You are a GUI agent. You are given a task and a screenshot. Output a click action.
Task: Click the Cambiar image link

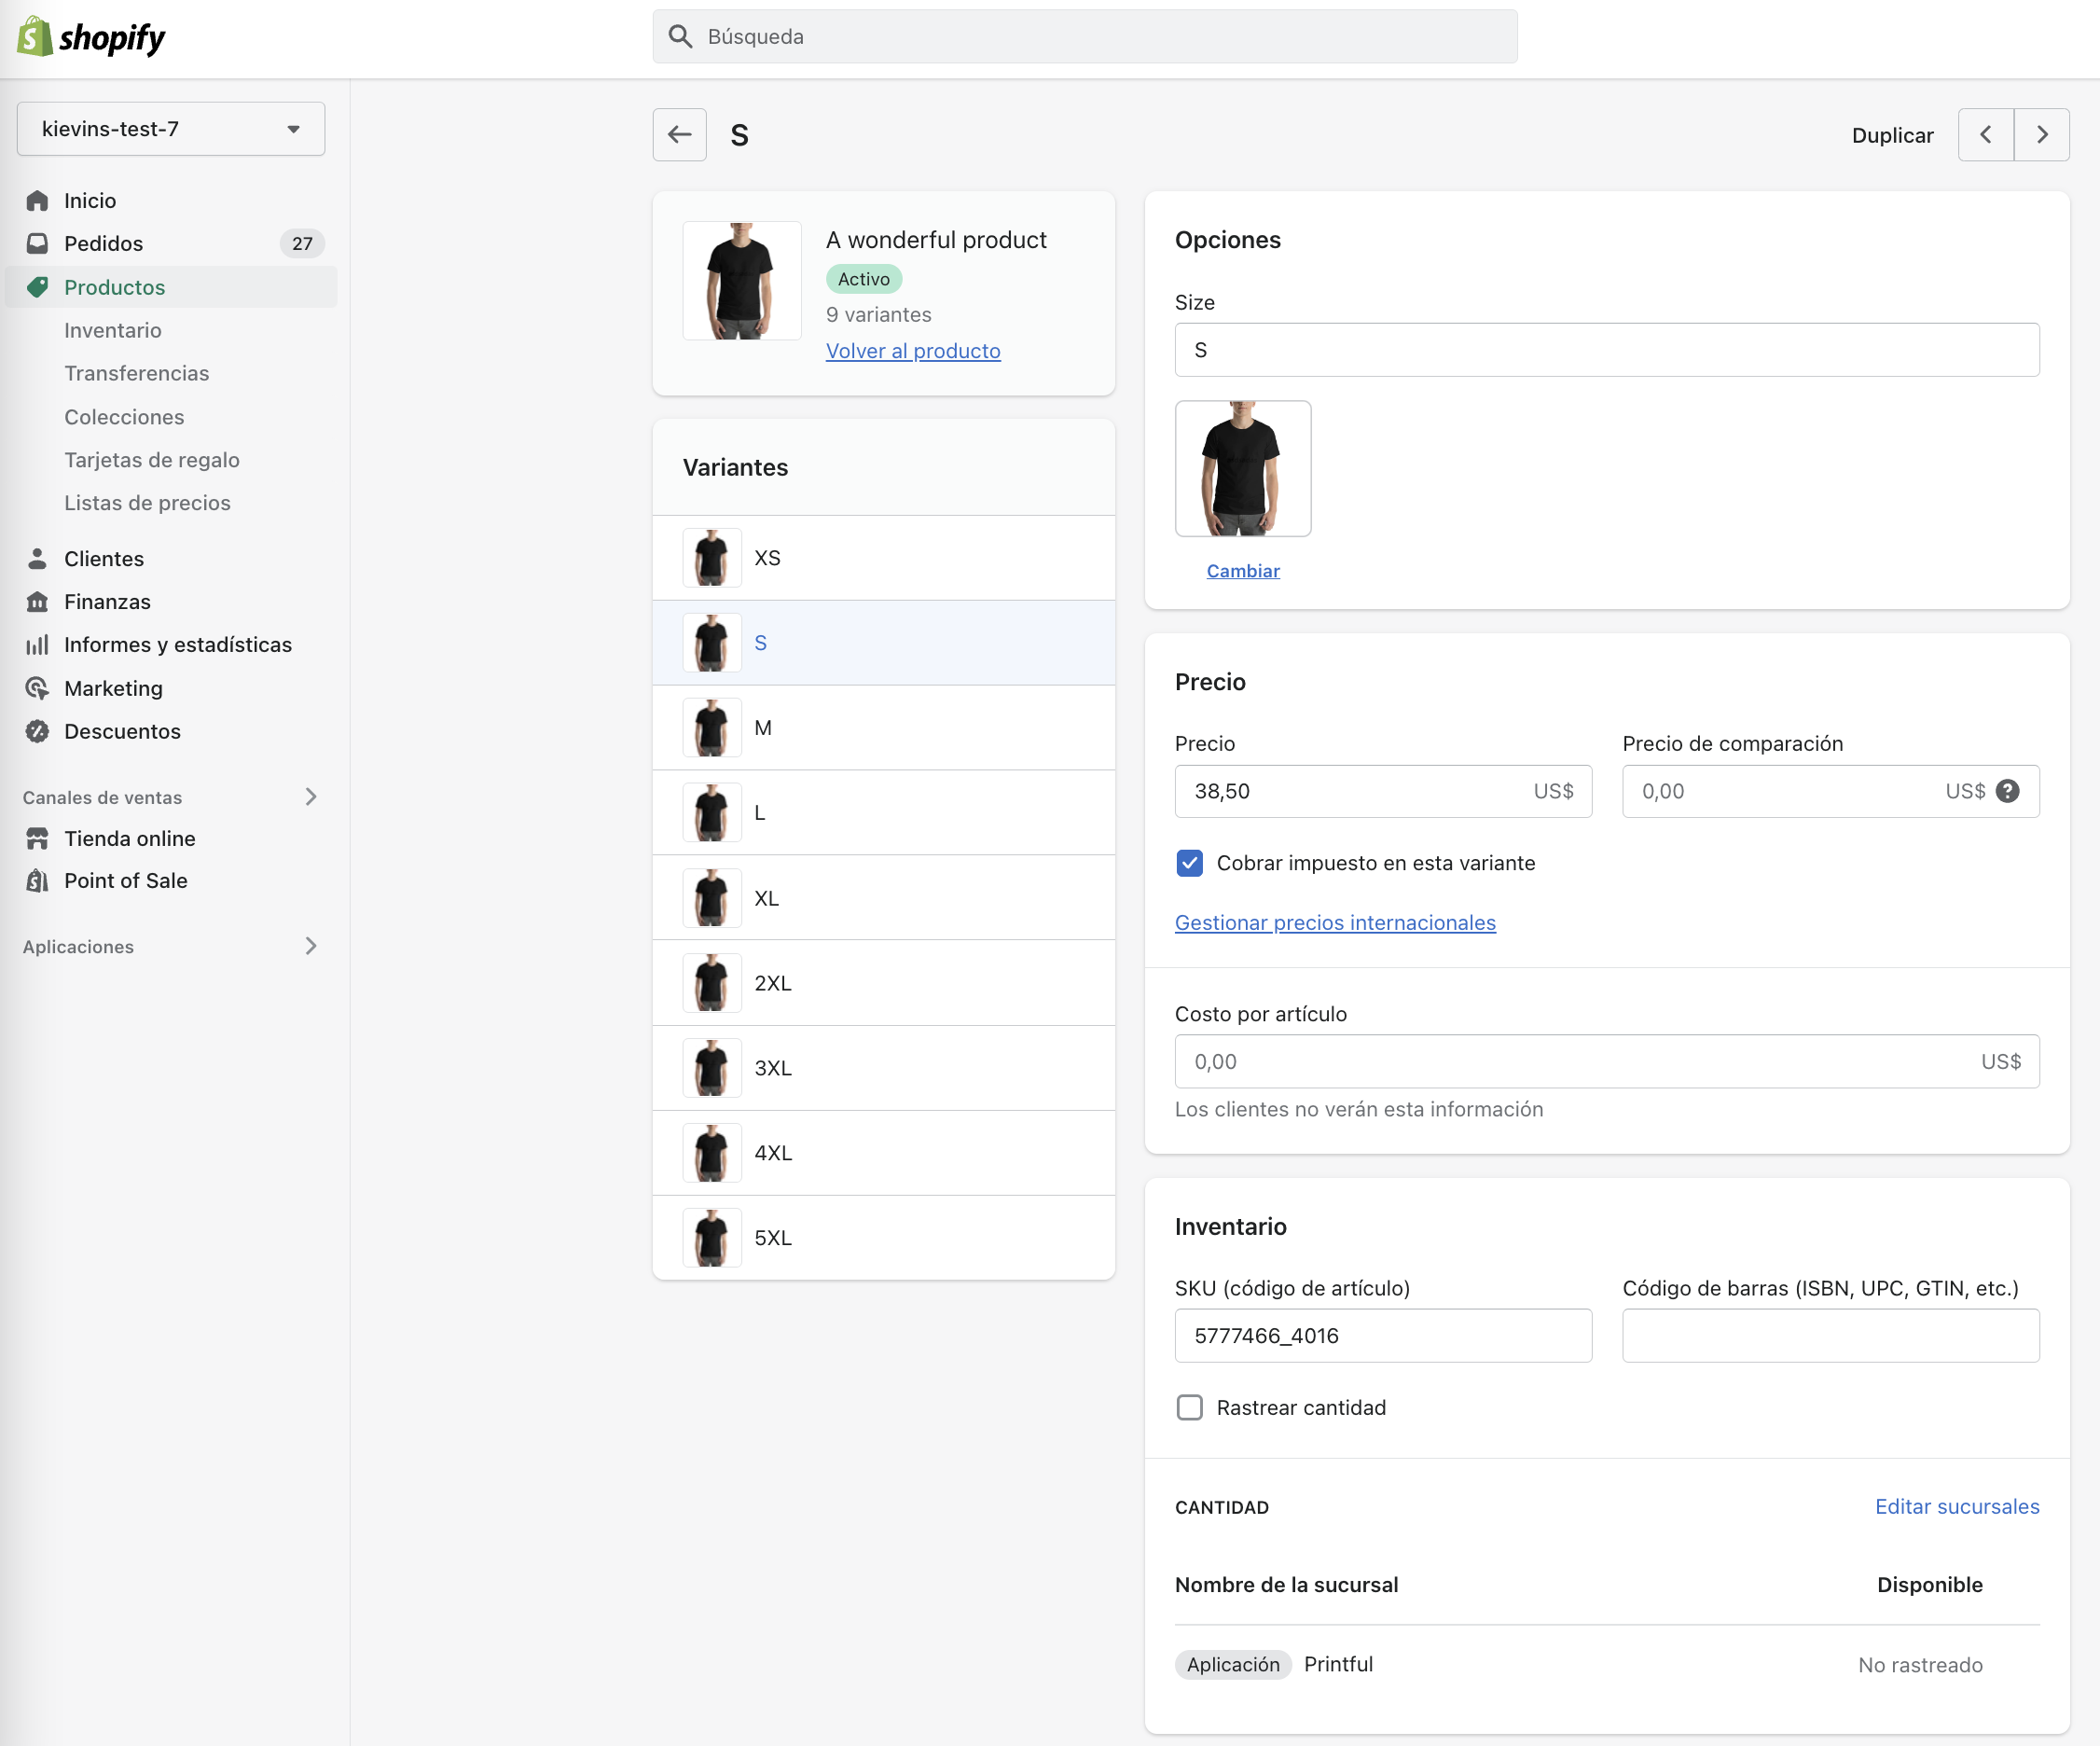(1243, 571)
